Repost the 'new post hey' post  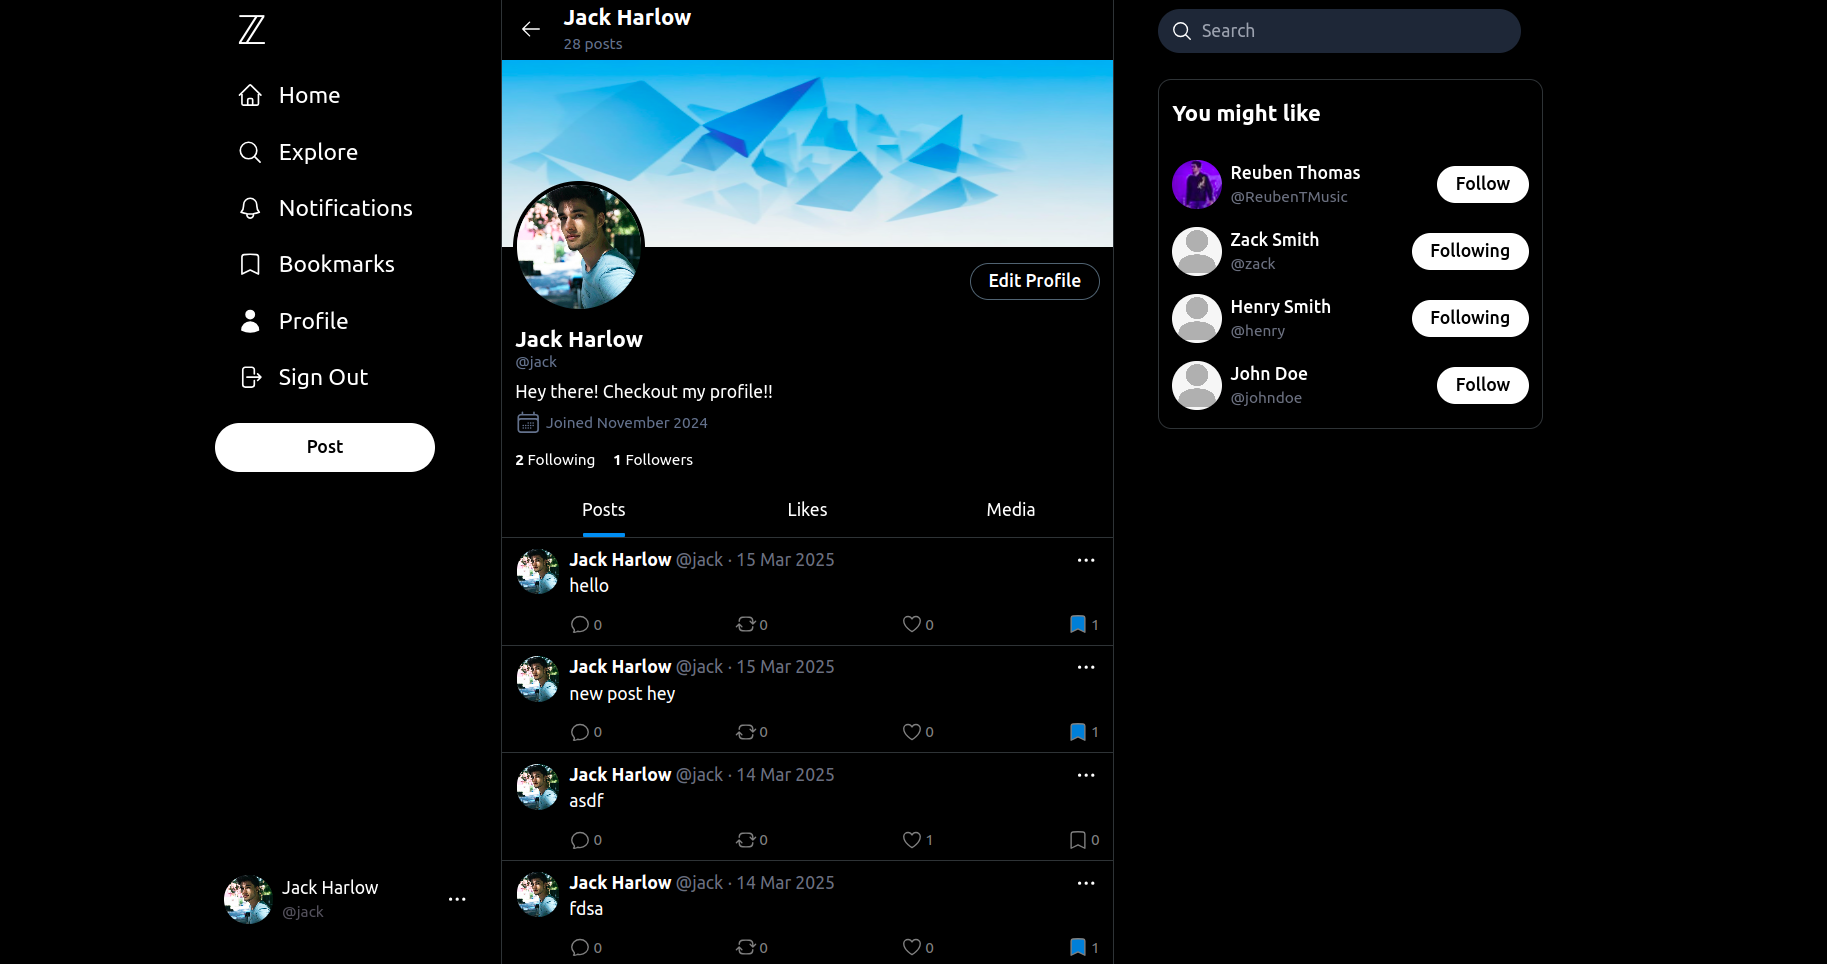(x=745, y=732)
